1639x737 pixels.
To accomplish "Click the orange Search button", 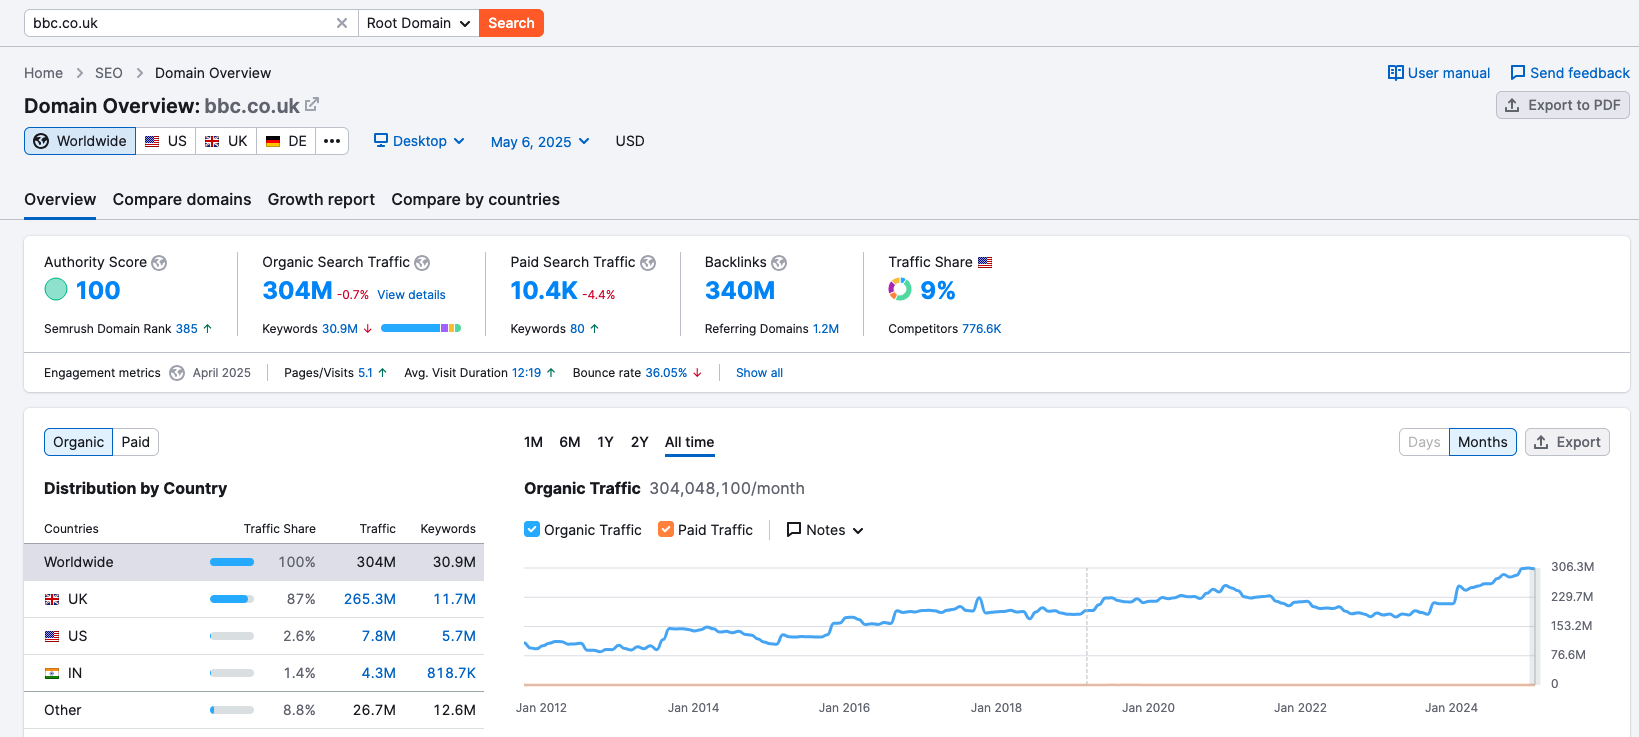I will pyautogui.click(x=511, y=23).
